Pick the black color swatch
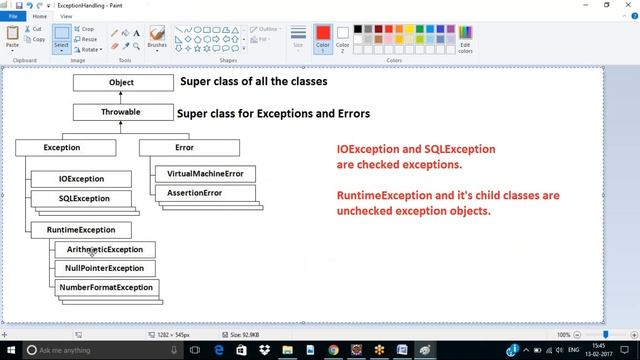Screen dimensions: 640x360 pos(358,29)
